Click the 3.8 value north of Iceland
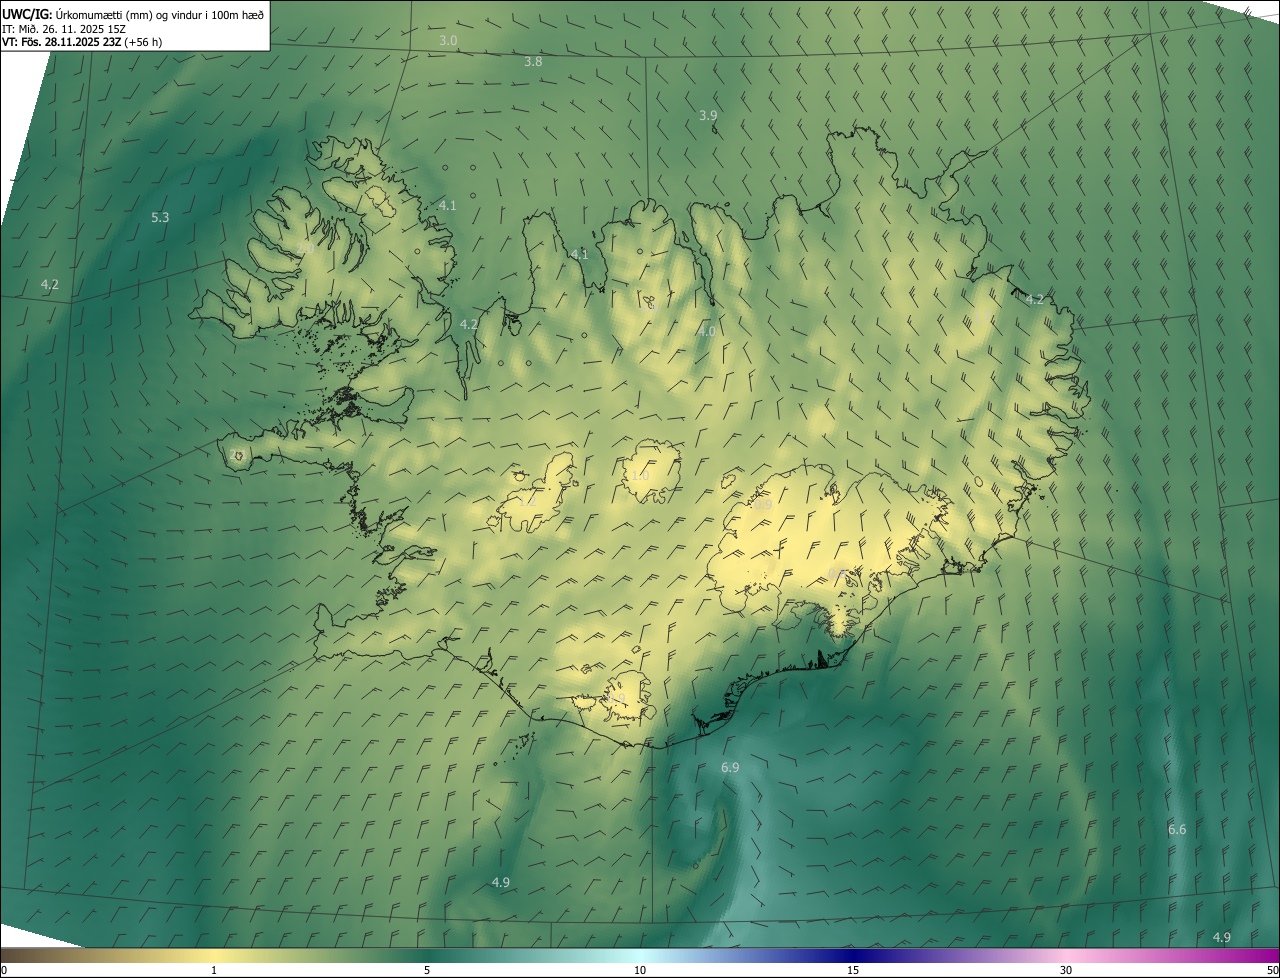Screen dimensions: 1280x978 pyautogui.click(x=533, y=62)
